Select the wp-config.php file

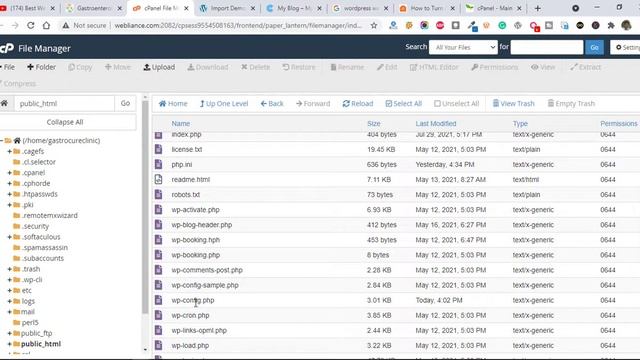pos(193,300)
